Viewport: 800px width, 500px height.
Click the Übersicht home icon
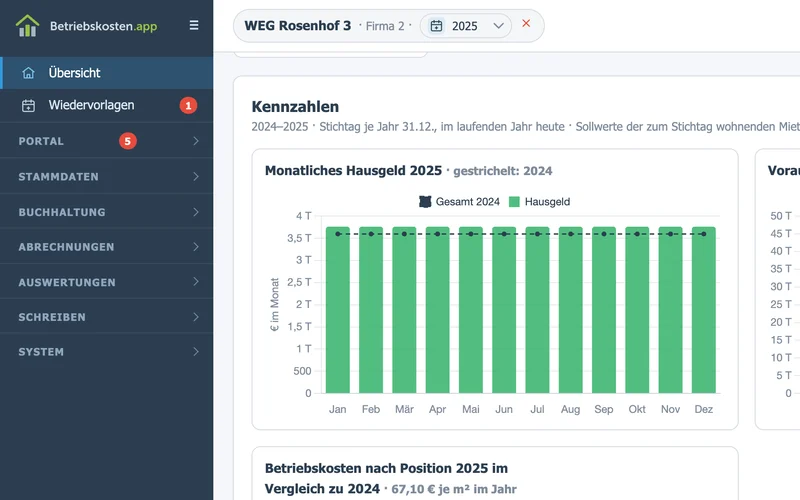pyautogui.click(x=29, y=73)
